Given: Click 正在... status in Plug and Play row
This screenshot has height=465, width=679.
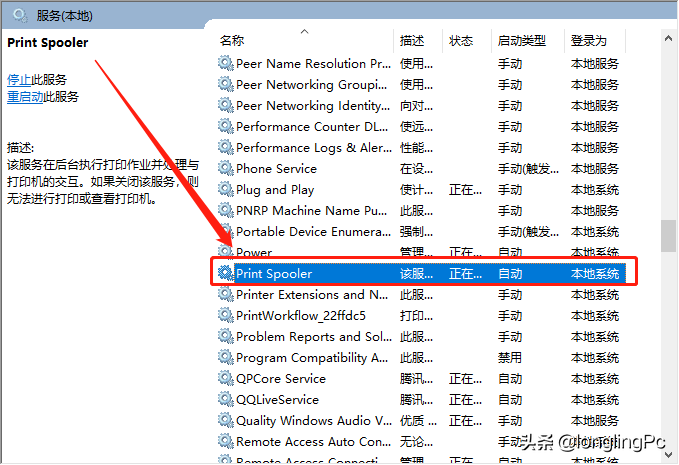Looking at the screenshot, I should (x=465, y=190).
